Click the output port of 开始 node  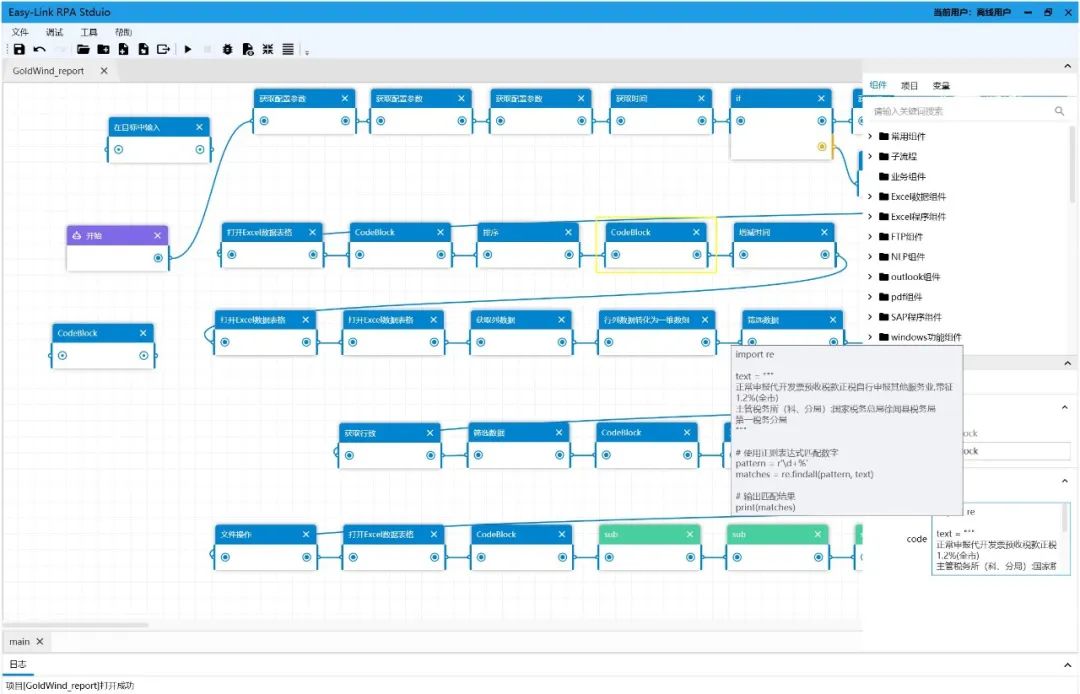pos(158,257)
